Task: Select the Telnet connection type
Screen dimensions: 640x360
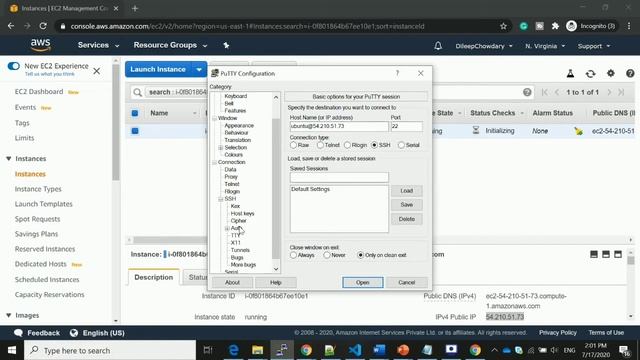Action: (320, 145)
